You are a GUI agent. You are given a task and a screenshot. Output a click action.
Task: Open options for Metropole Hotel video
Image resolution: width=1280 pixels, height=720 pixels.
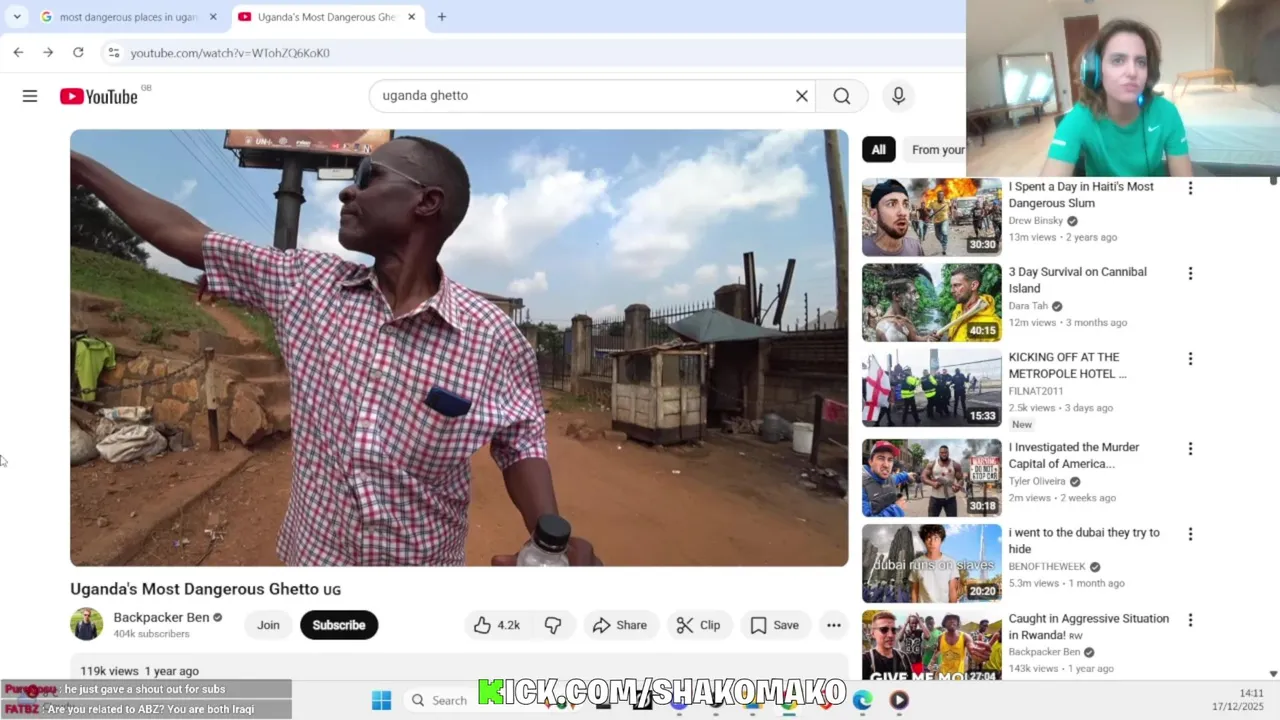click(x=1190, y=358)
